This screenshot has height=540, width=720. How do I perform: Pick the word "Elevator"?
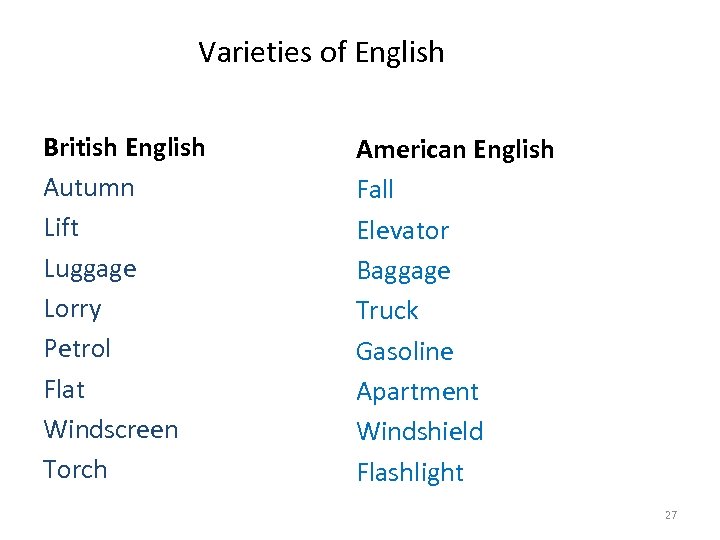coord(403,230)
